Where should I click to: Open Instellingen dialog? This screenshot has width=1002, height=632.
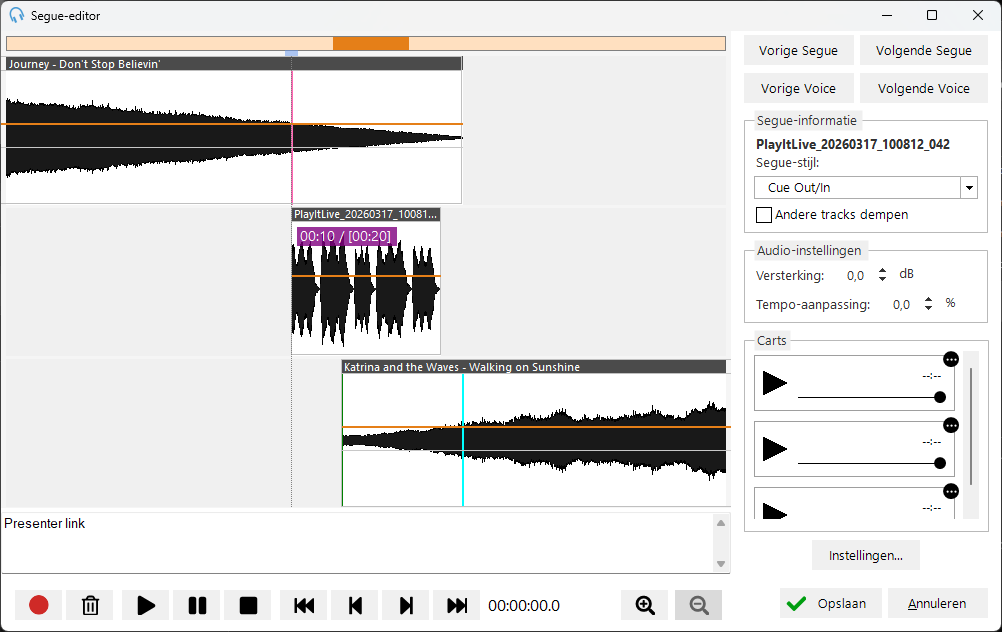coord(866,555)
